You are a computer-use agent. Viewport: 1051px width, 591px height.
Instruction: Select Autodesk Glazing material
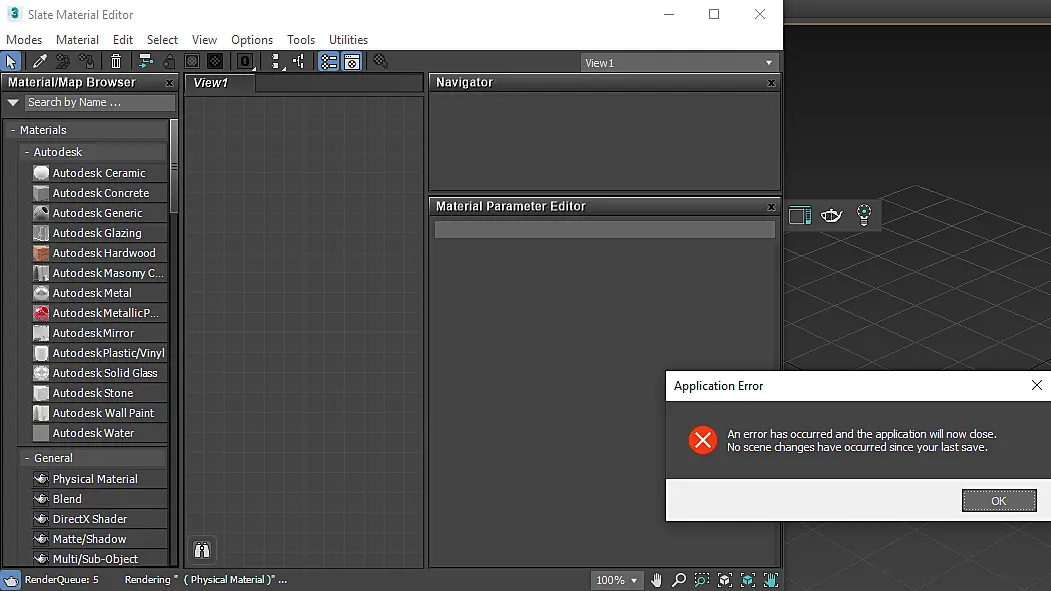(x=99, y=233)
